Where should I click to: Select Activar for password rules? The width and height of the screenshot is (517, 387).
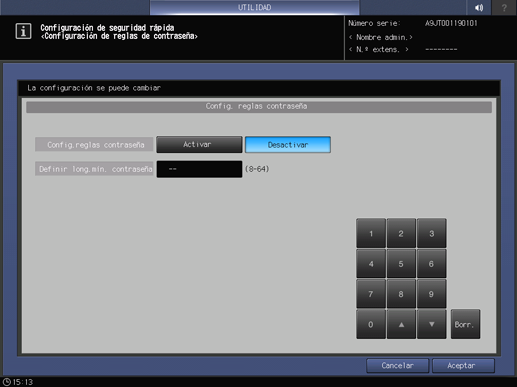click(199, 145)
